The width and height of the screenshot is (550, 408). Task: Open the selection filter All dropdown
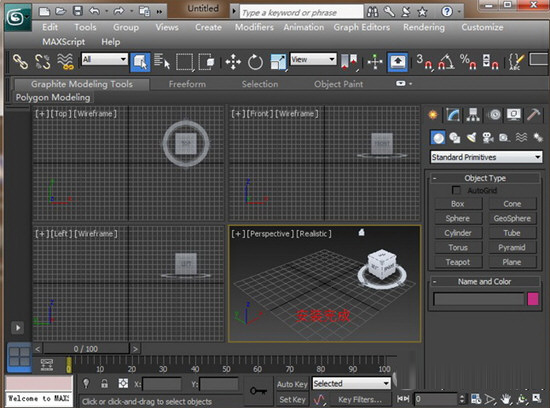pyautogui.click(x=105, y=59)
